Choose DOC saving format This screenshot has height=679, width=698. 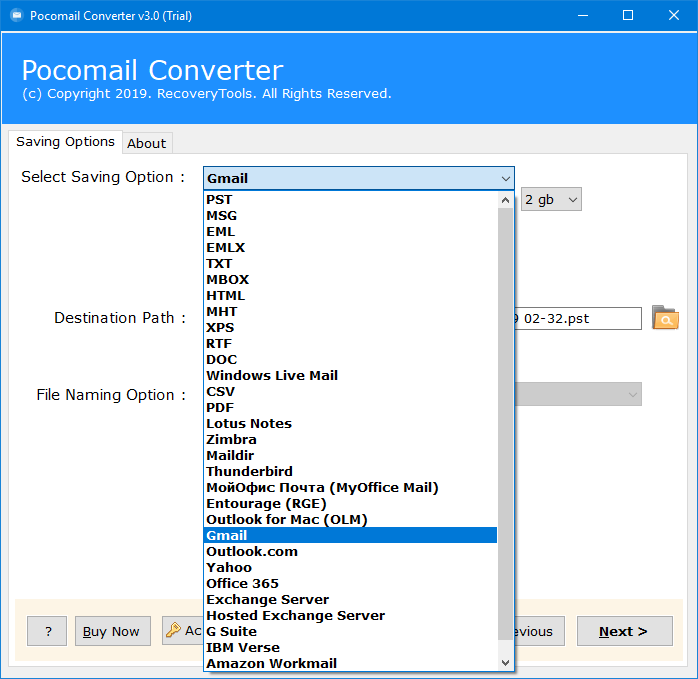[350, 360]
